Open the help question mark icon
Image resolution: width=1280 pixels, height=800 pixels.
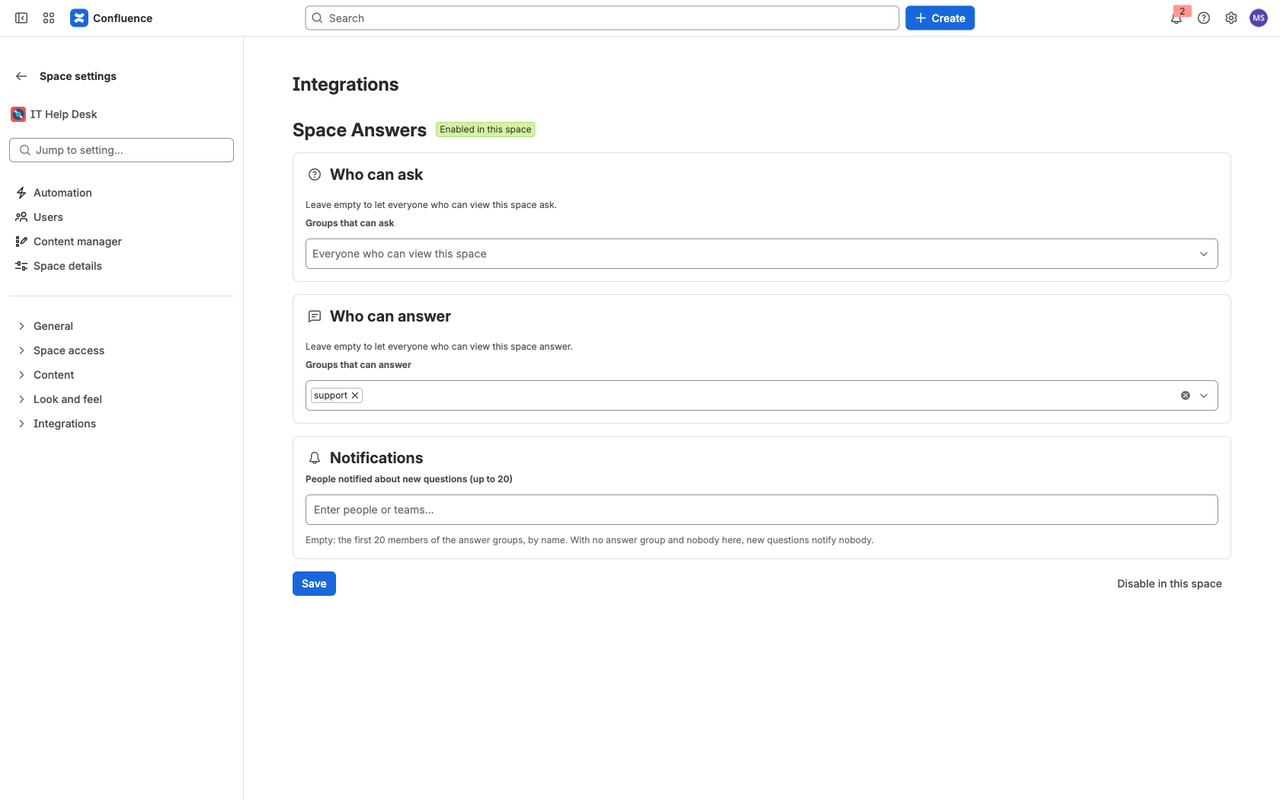[x=1204, y=18]
